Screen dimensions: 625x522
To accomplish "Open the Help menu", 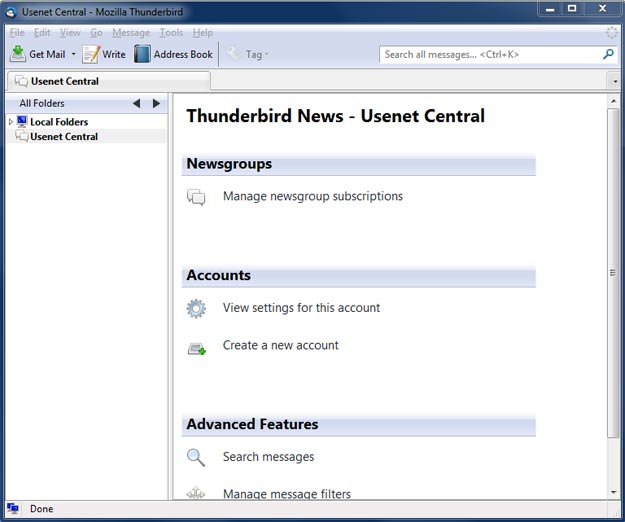I will click(203, 33).
